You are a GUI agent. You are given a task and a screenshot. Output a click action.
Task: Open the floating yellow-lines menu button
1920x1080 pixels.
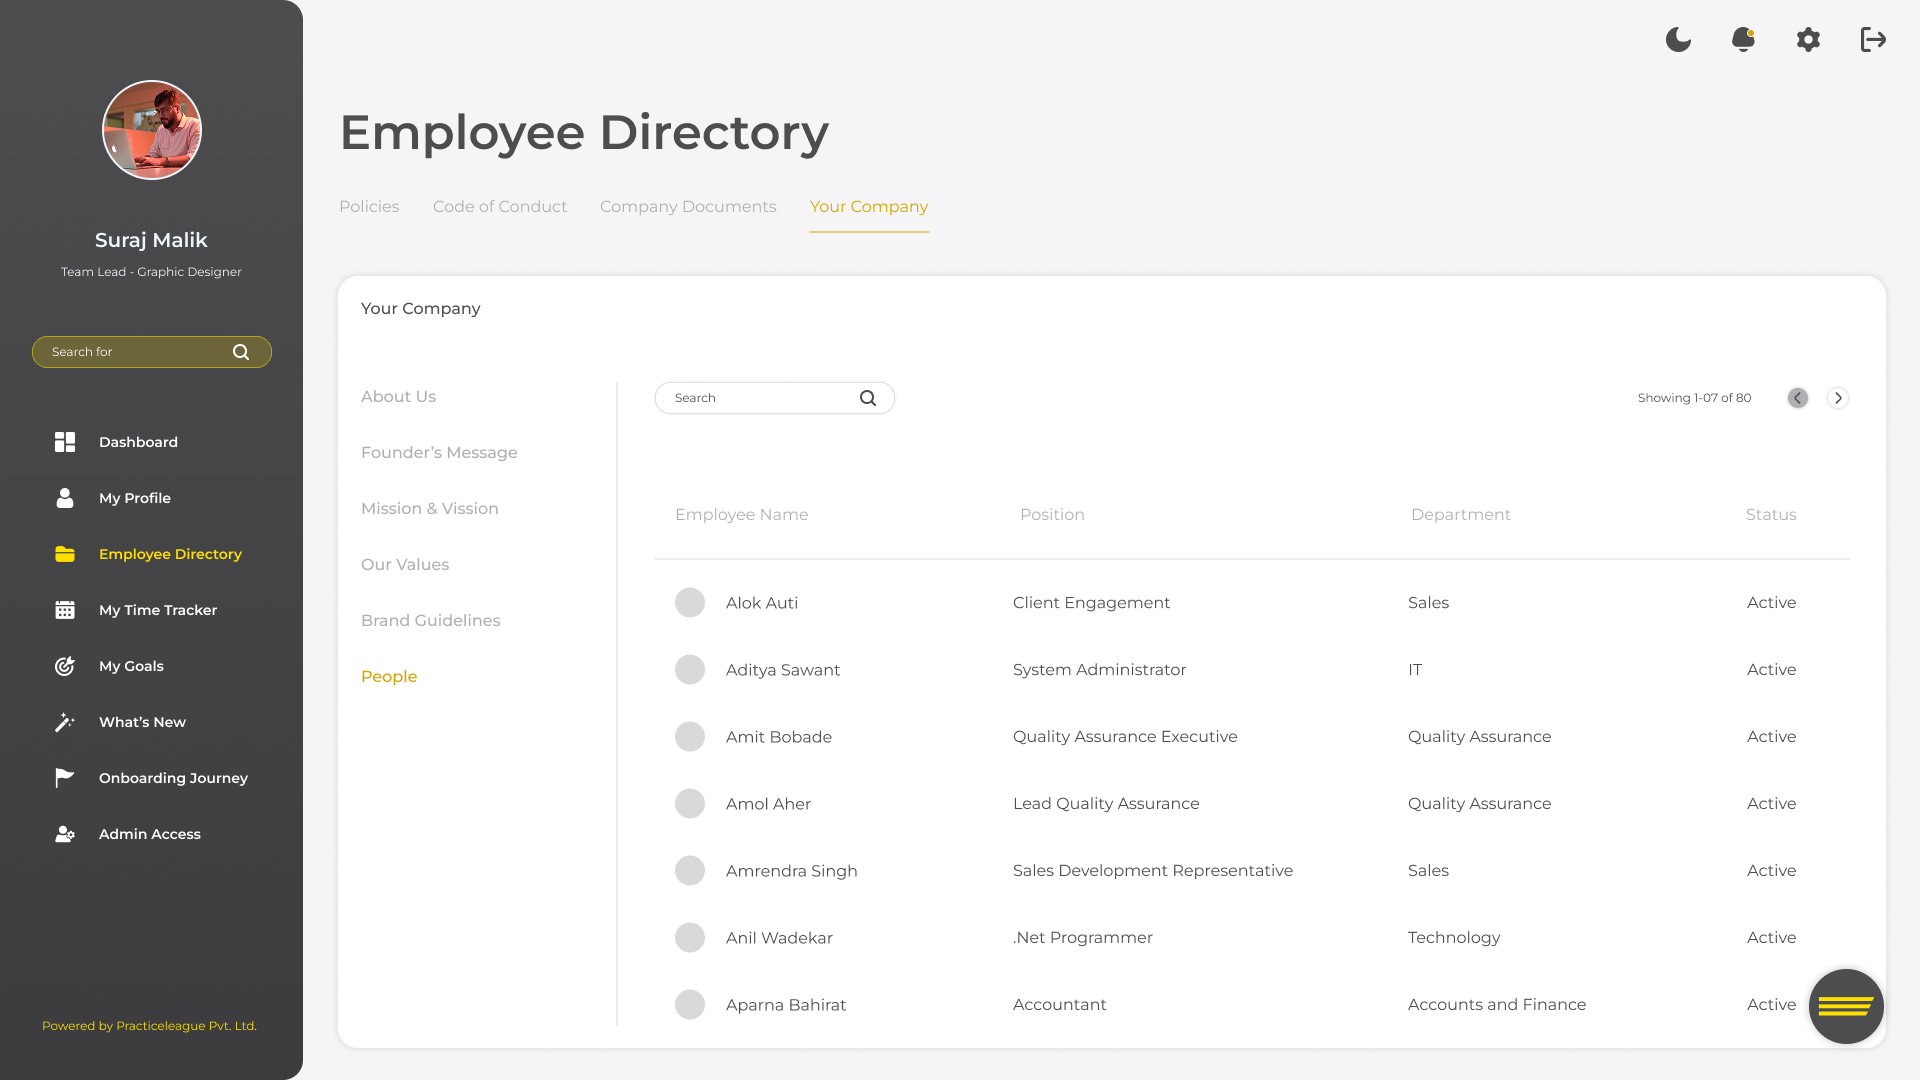click(x=1846, y=1006)
